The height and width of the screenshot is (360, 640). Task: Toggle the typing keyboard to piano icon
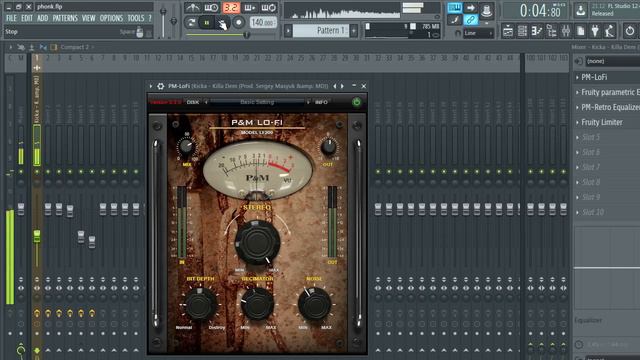(454, 8)
